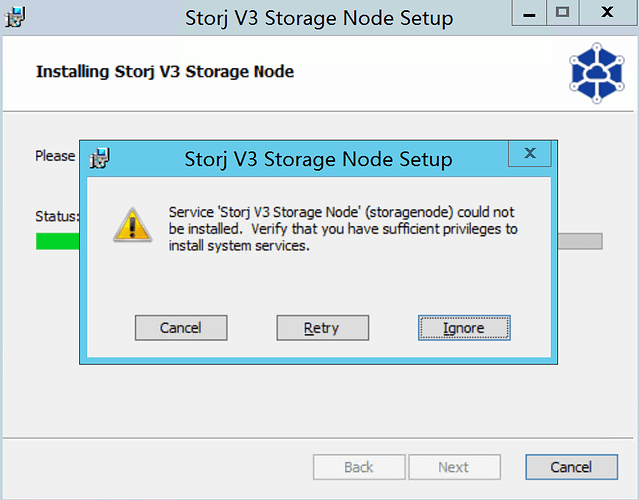Click the installer icon in the main window title bar
639x500 pixels.
16,17
